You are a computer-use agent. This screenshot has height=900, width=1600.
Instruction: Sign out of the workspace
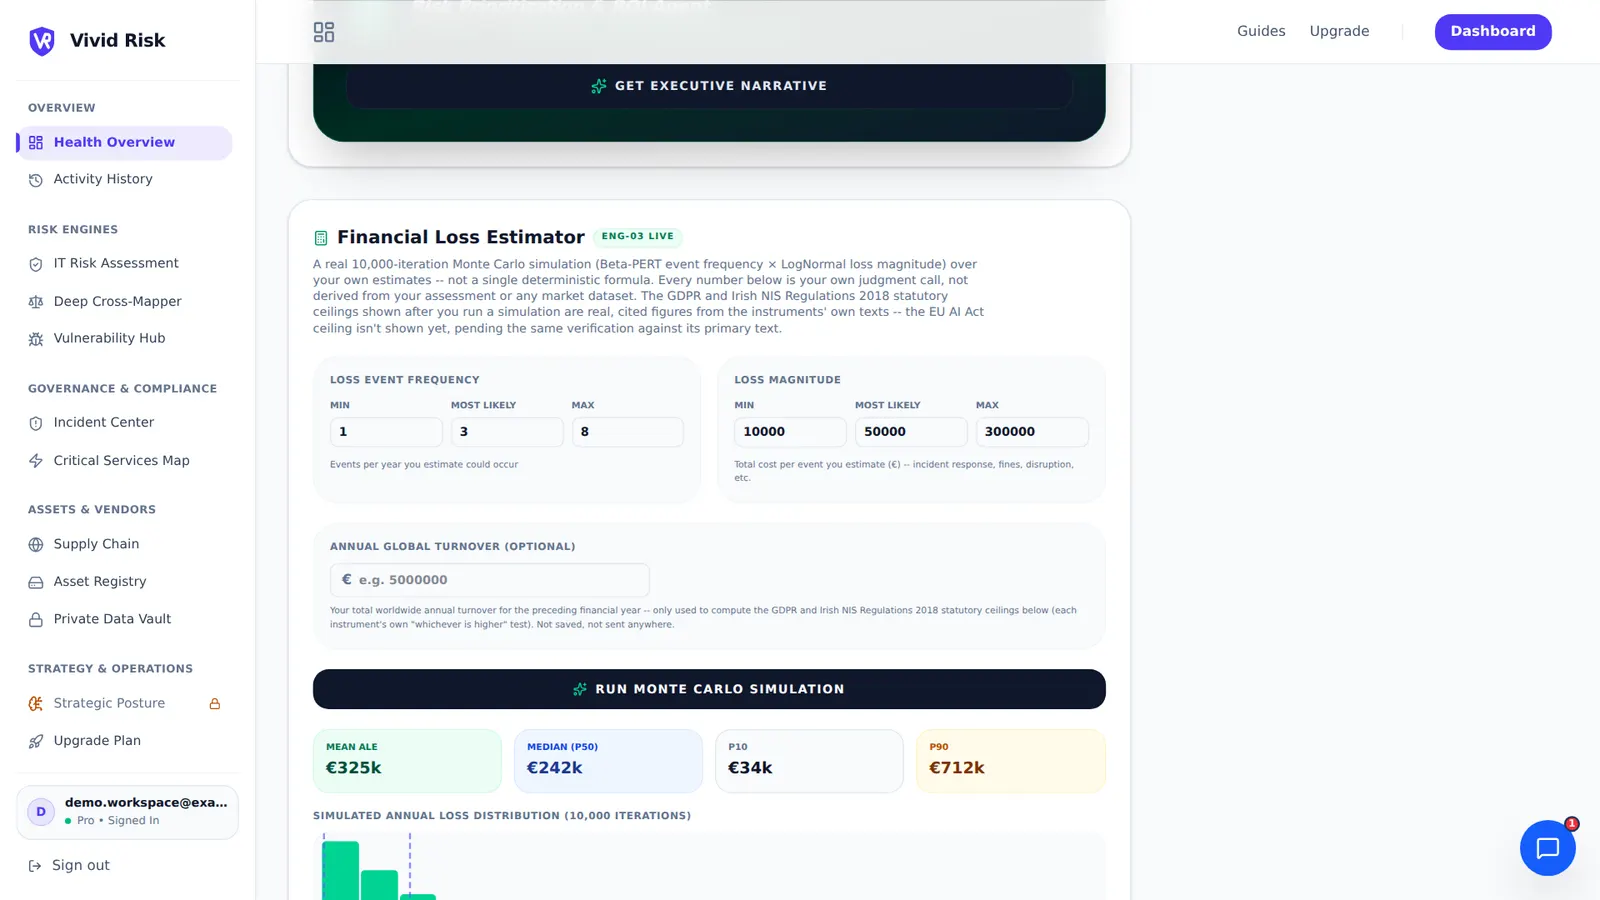tap(70, 866)
